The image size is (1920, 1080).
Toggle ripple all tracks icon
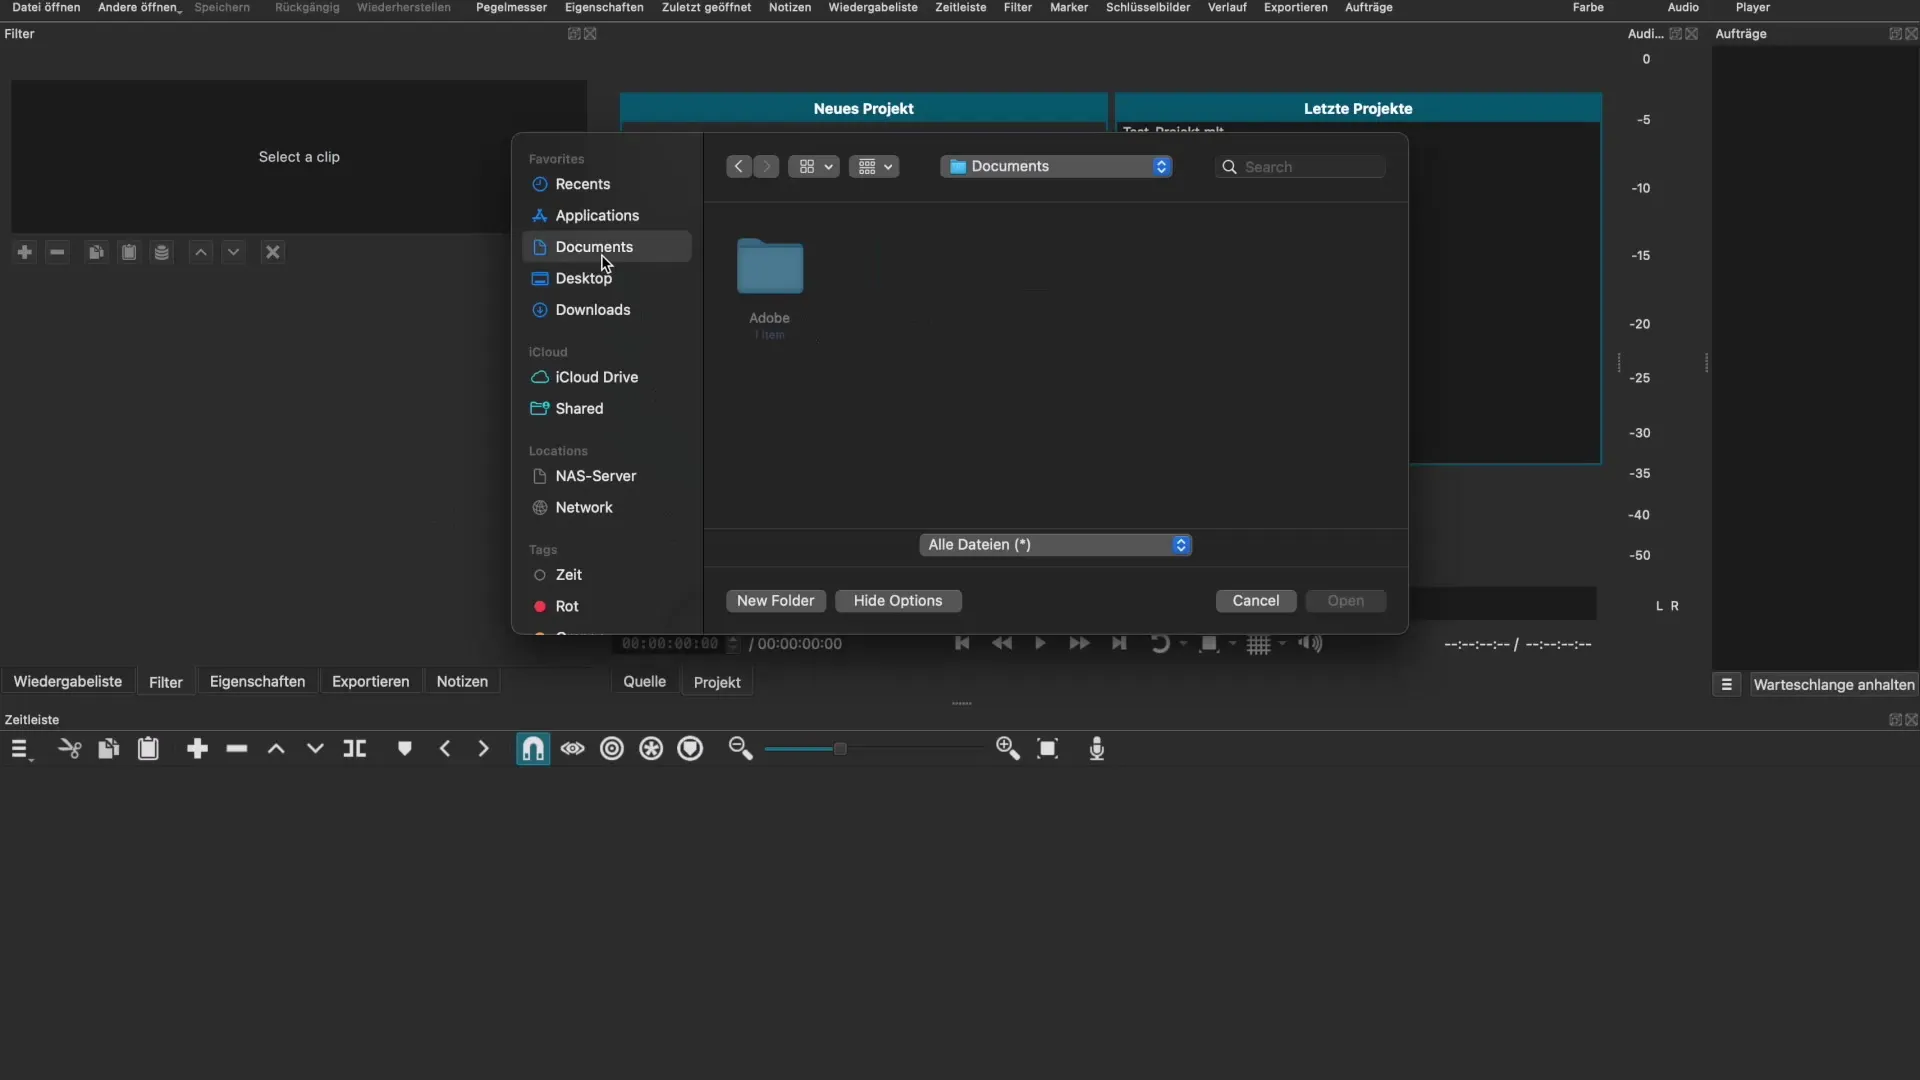[651, 749]
